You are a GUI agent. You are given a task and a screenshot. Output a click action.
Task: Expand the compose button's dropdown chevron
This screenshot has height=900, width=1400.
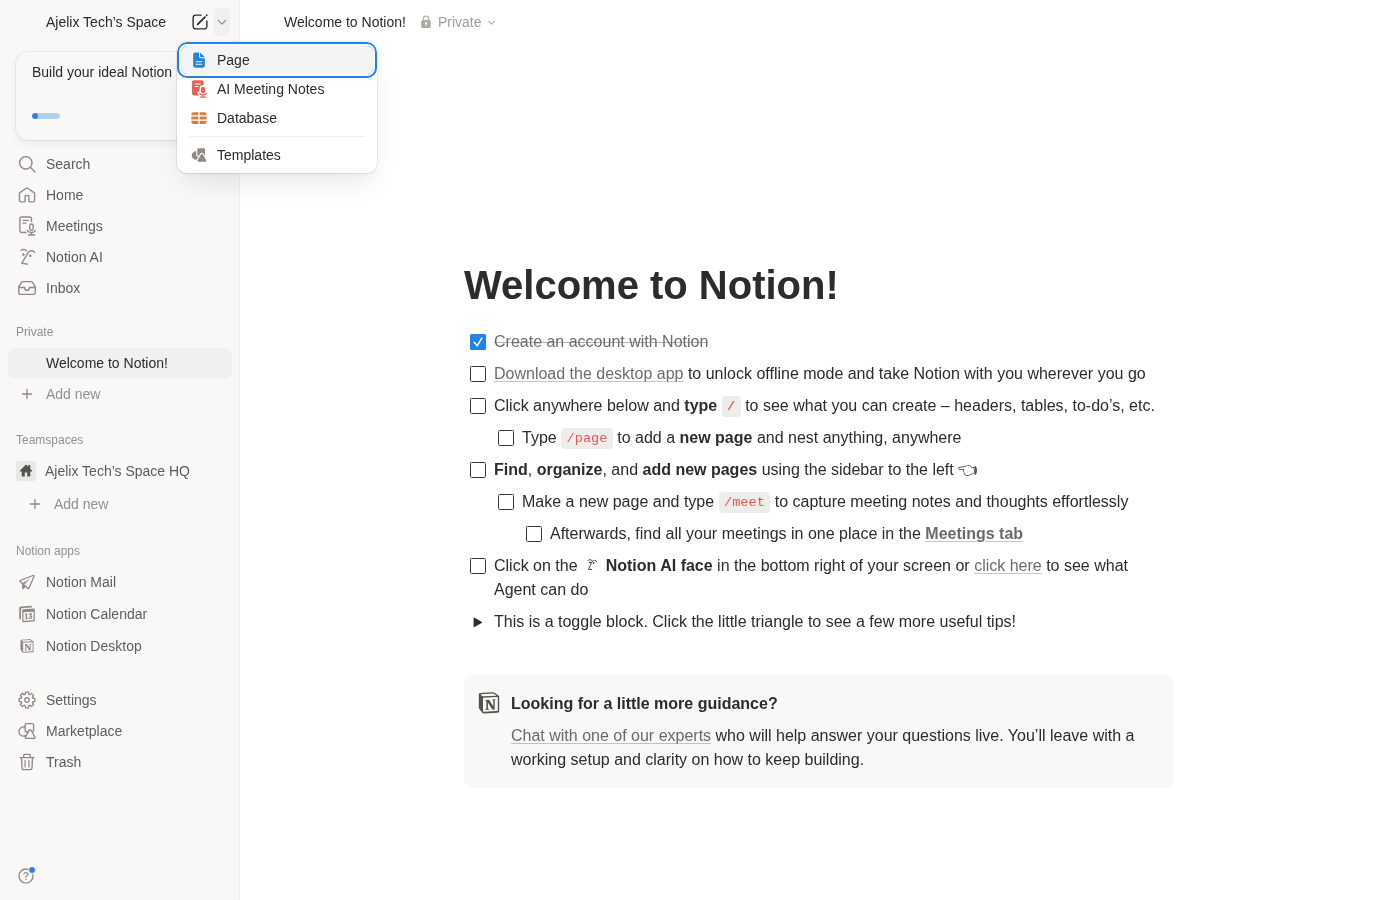click(222, 21)
